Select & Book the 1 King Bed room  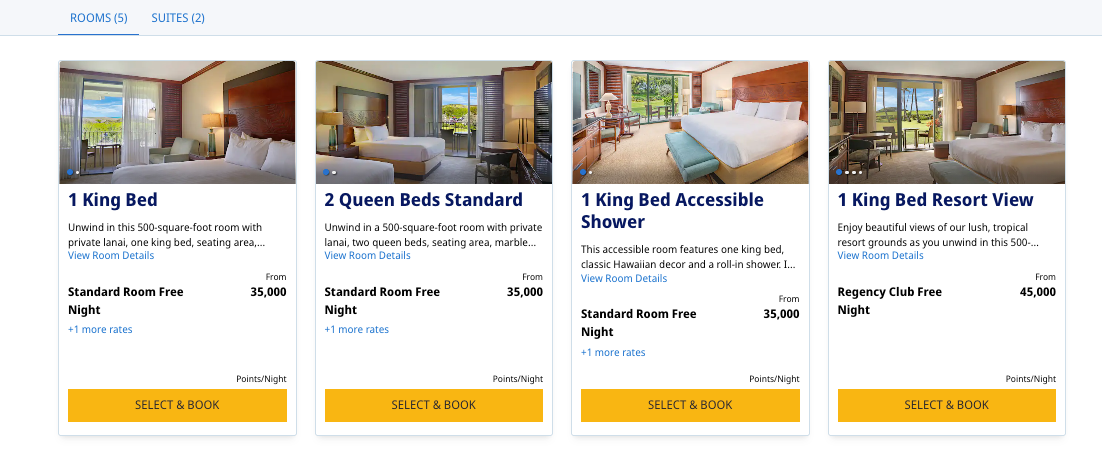click(x=177, y=405)
